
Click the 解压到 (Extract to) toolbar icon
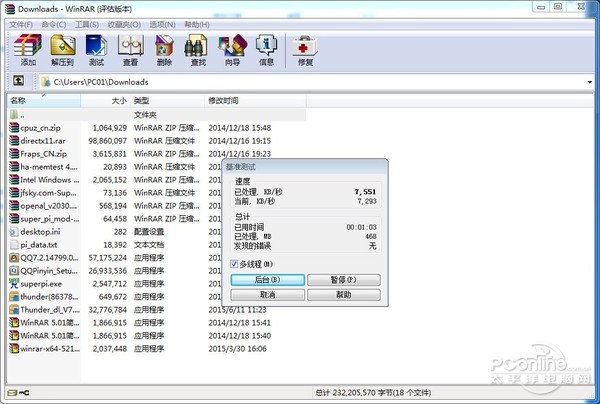[62, 45]
